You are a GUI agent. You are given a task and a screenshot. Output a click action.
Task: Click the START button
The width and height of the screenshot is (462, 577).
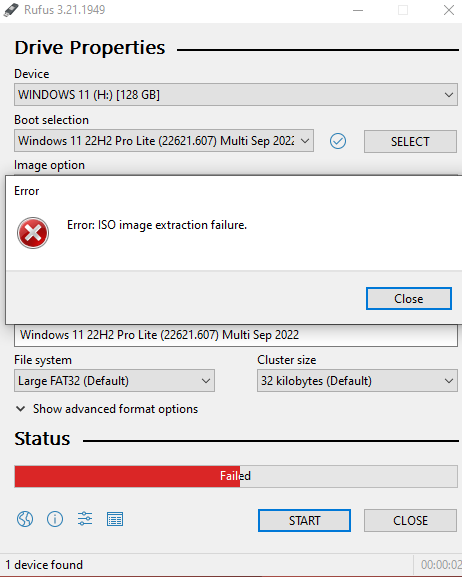click(304, 520)
